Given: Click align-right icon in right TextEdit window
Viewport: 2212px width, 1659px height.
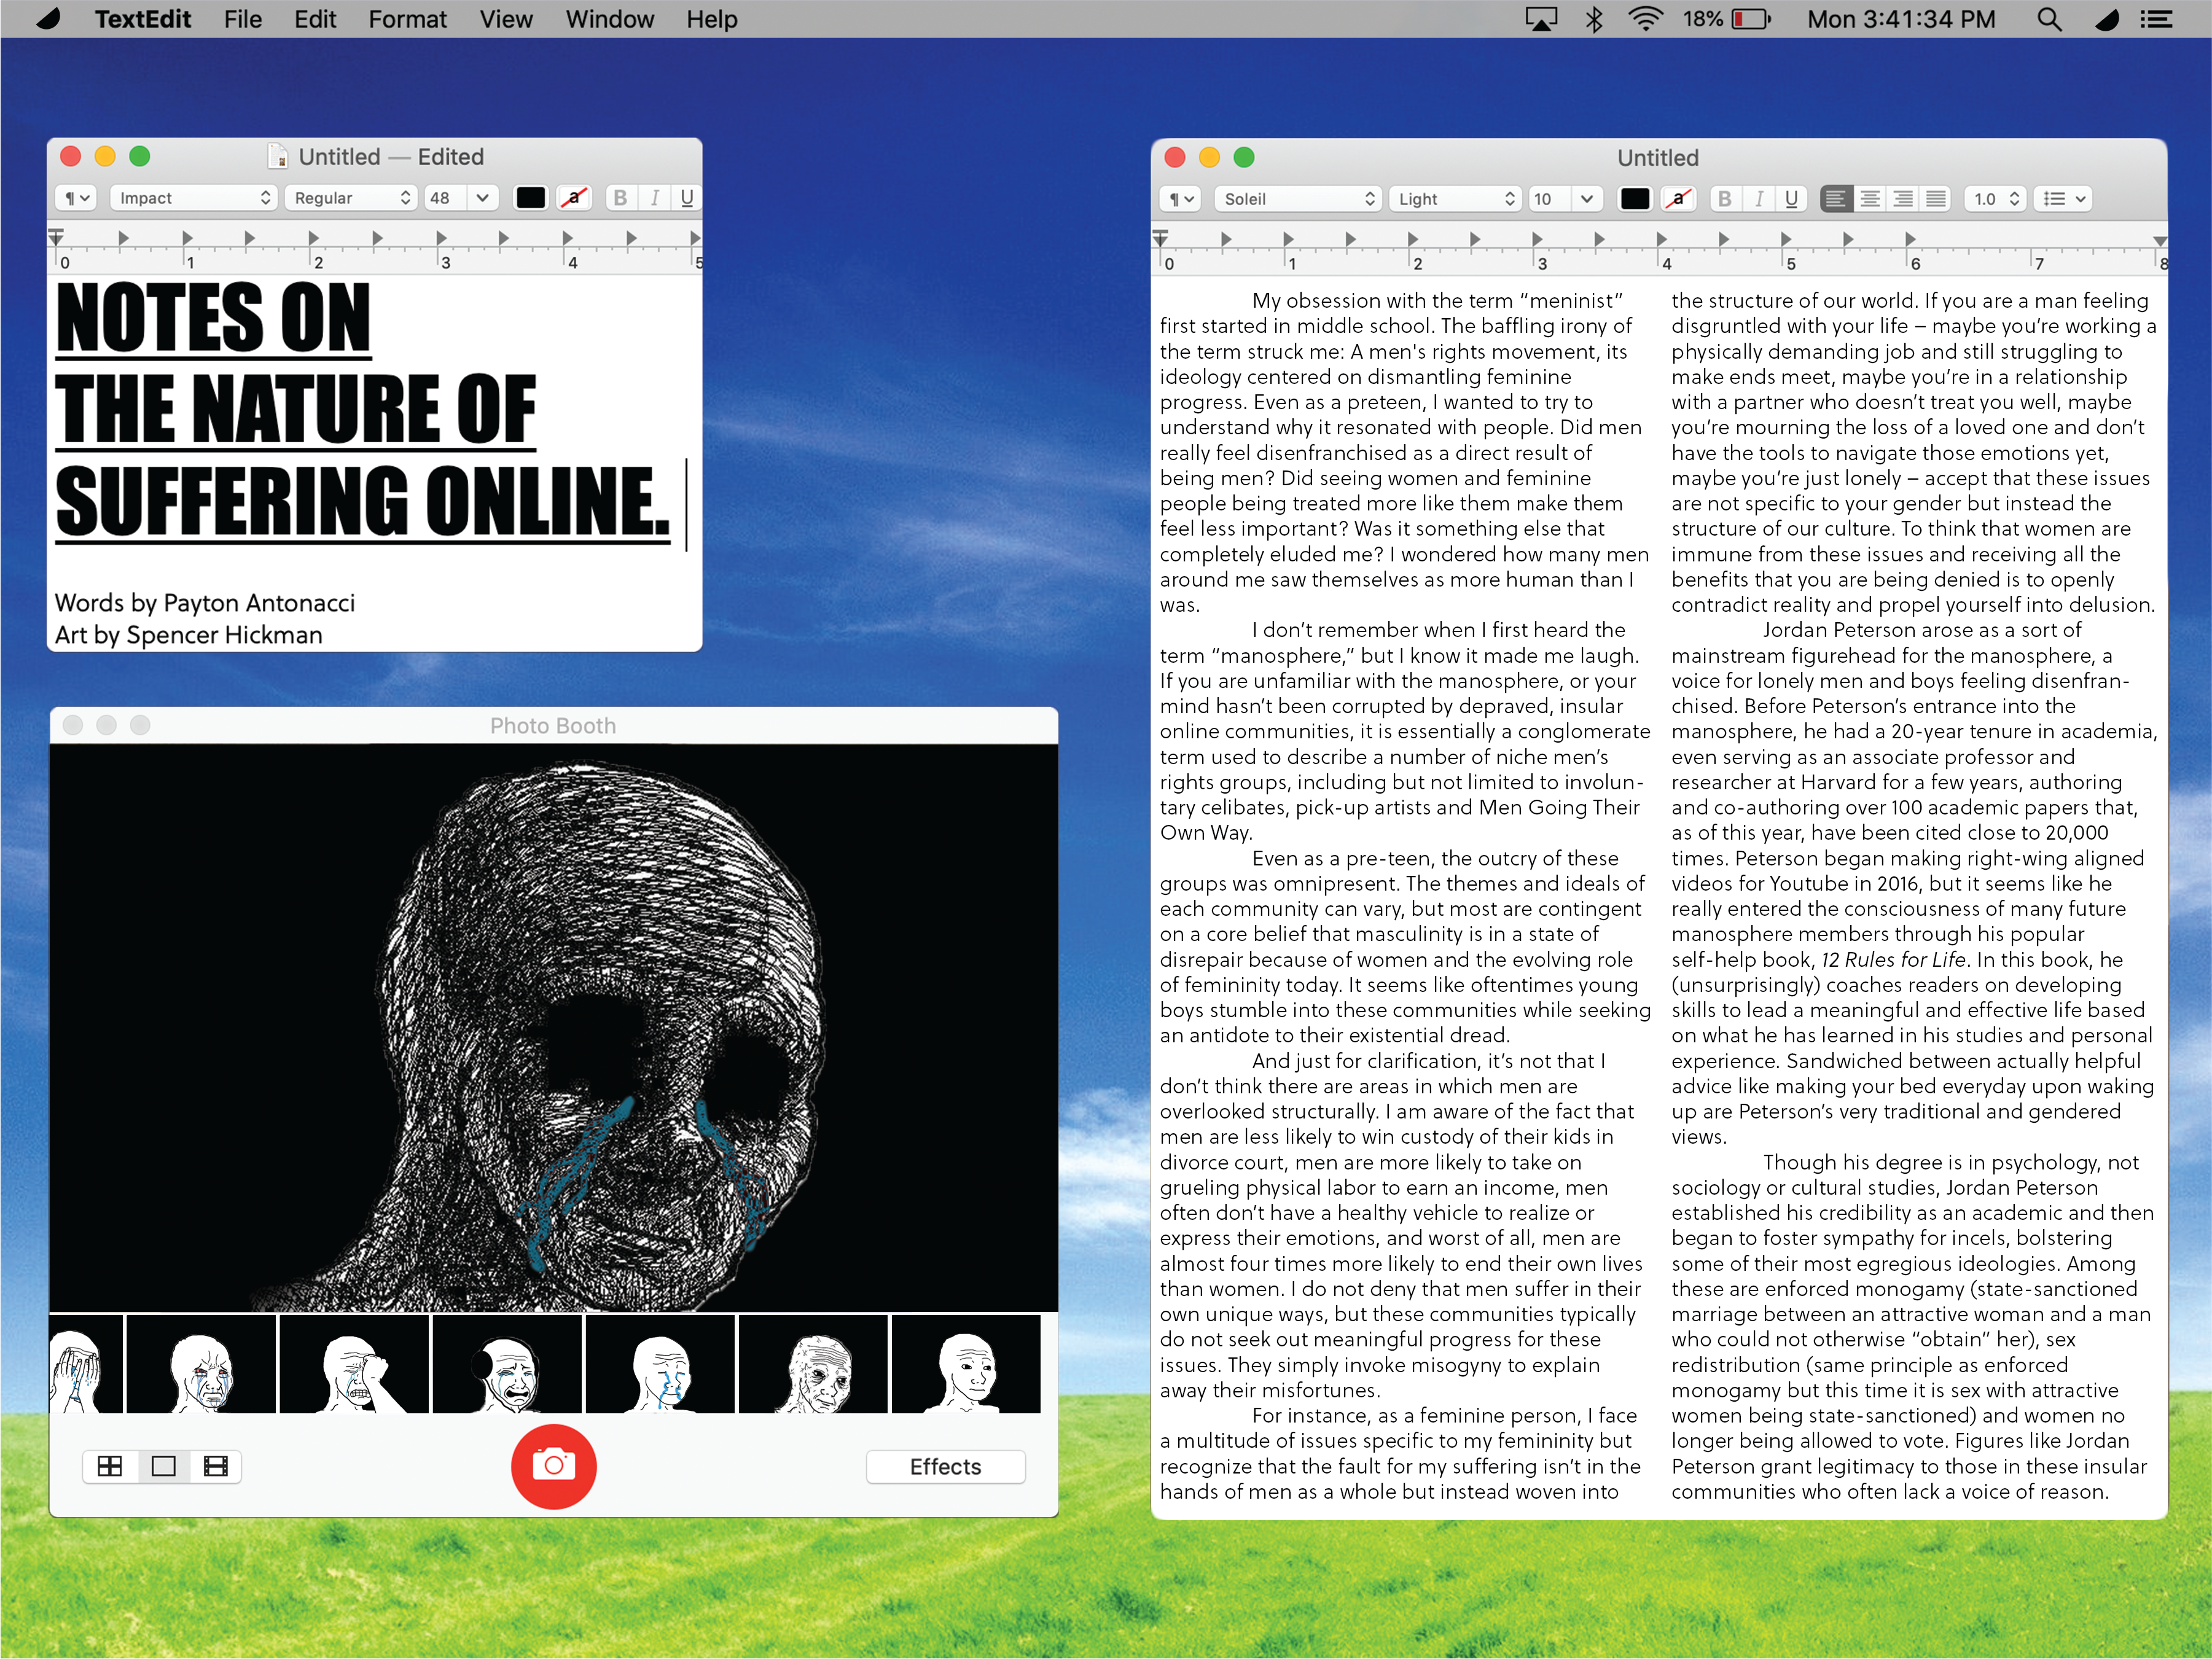Looking at the screenshot, I should click(1903, 199).
